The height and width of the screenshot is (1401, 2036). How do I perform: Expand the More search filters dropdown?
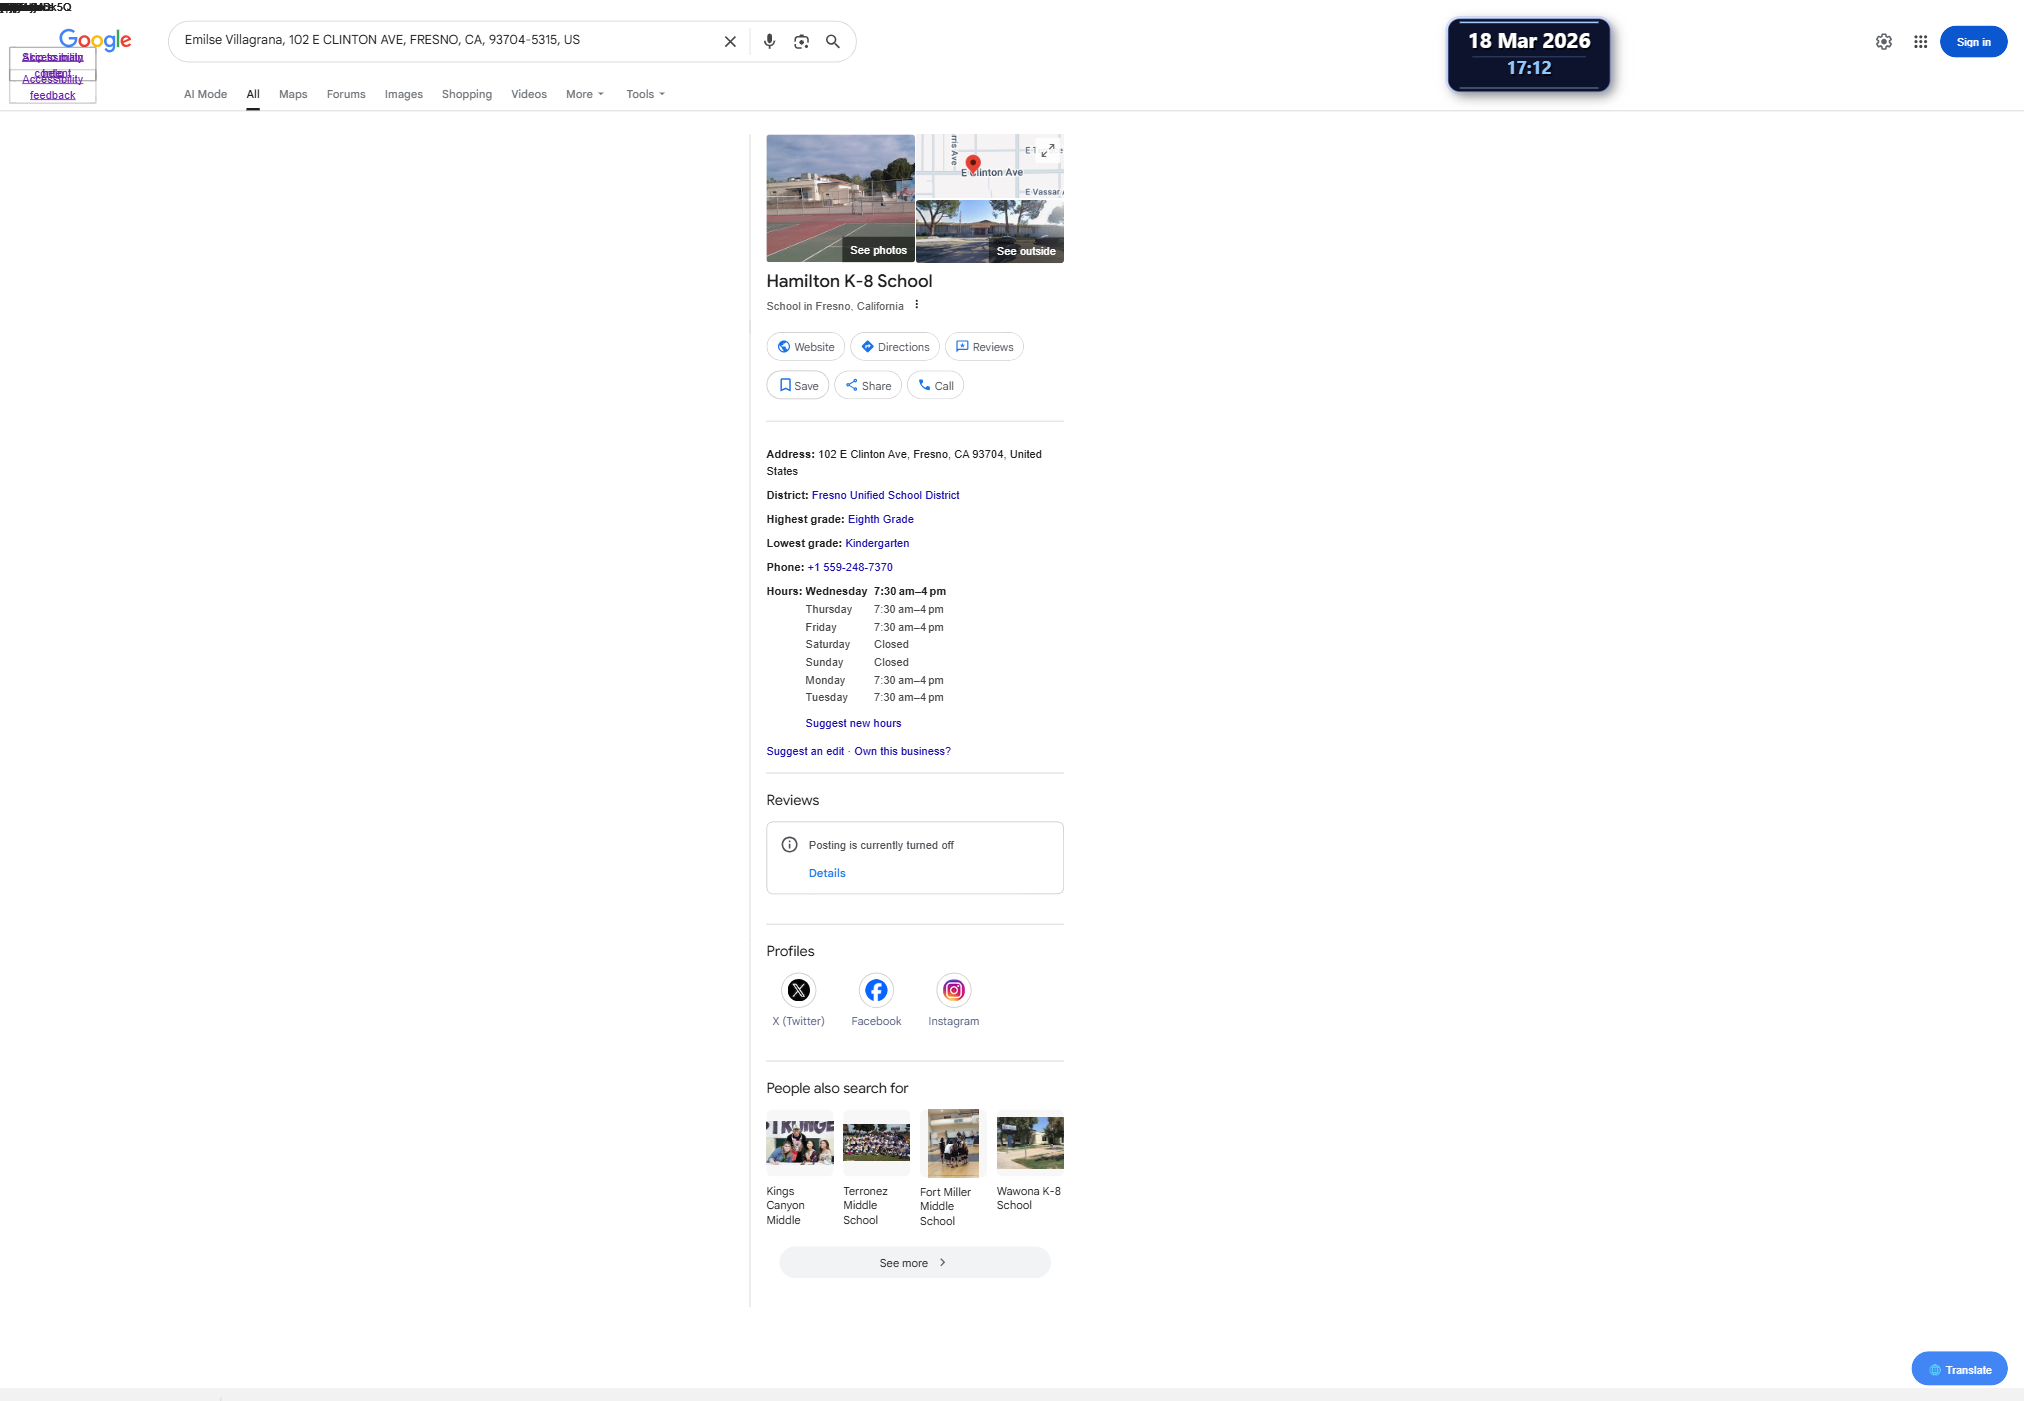(x=585, y=94)
